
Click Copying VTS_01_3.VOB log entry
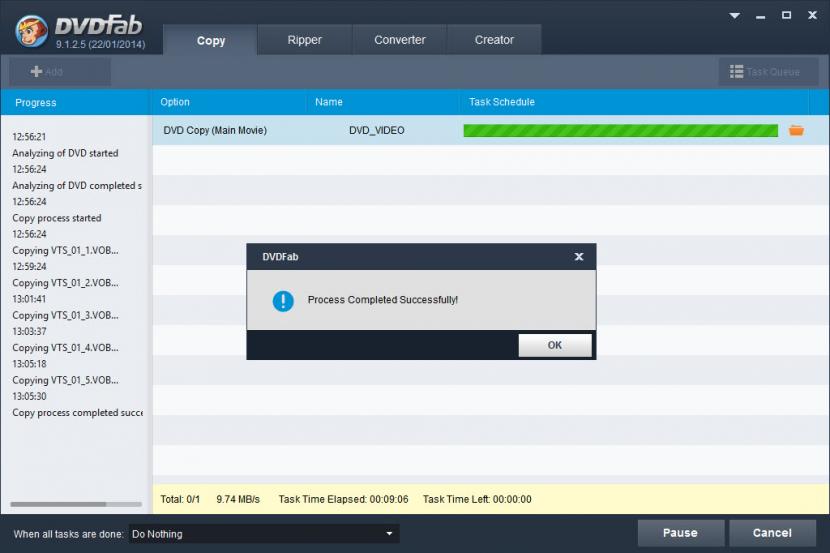click(x=65, y=315)
